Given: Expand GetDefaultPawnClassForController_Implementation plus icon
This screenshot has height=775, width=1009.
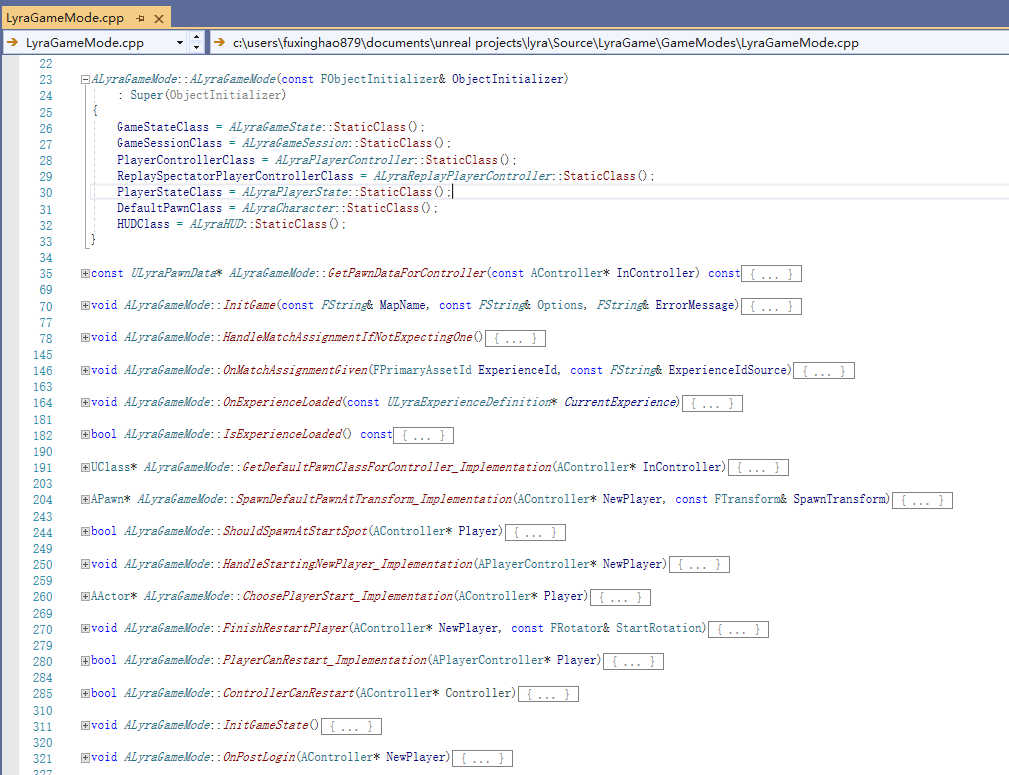Looking at the screenshot, I should pyautogui.click(x=85, y=467).
